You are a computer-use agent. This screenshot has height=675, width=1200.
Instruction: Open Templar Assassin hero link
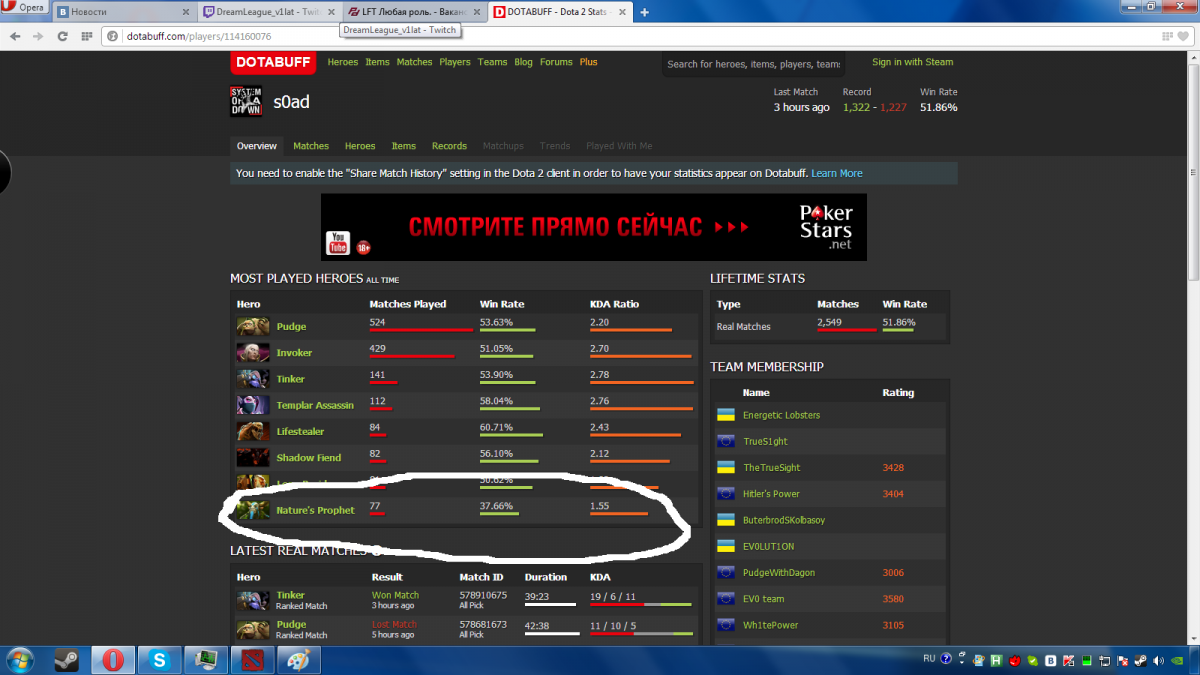(x=315, y=405)
